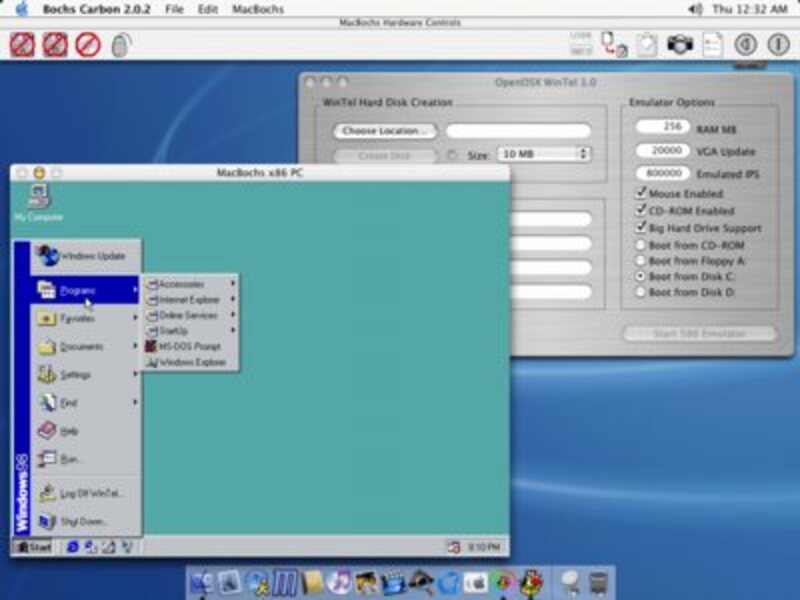The height and width of the screenshot is (600, 800).
Task: Click the USER button in hardware controls
Action: point(581,36)
